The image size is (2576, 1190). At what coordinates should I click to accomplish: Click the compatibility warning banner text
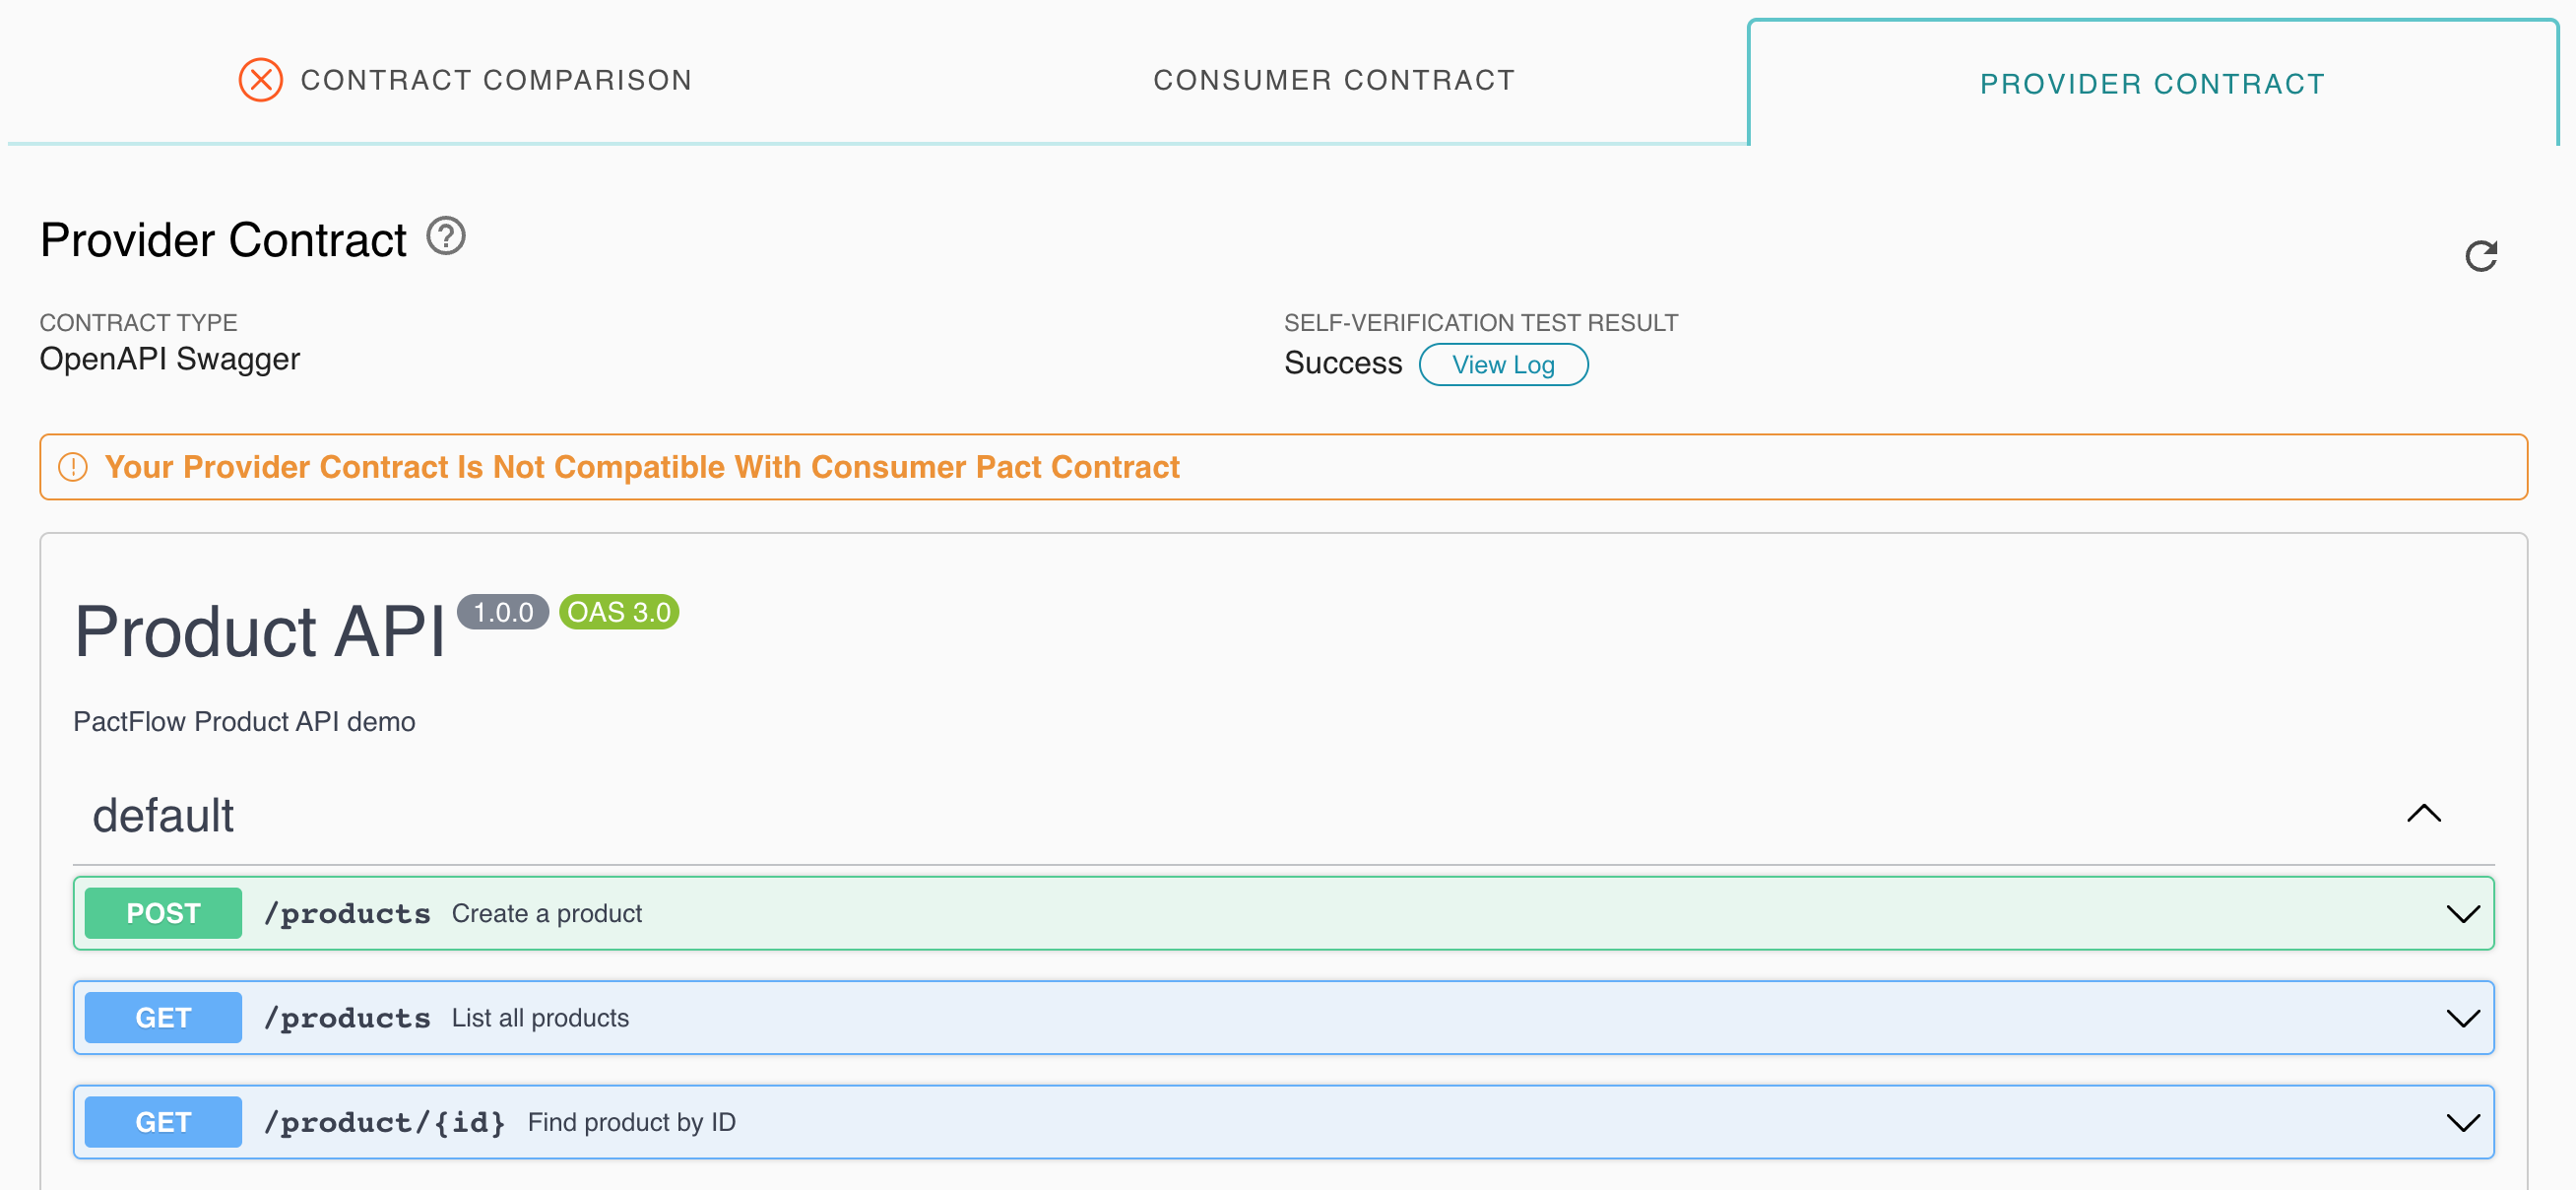click(x=643, y=466)
